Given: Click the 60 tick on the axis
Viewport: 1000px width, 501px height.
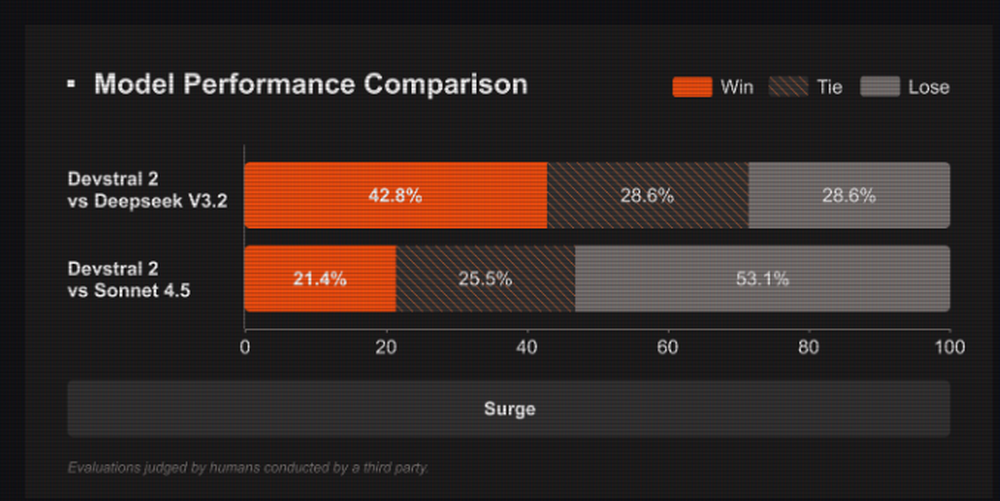Looking at the screenshot, I should pos(667,348).
